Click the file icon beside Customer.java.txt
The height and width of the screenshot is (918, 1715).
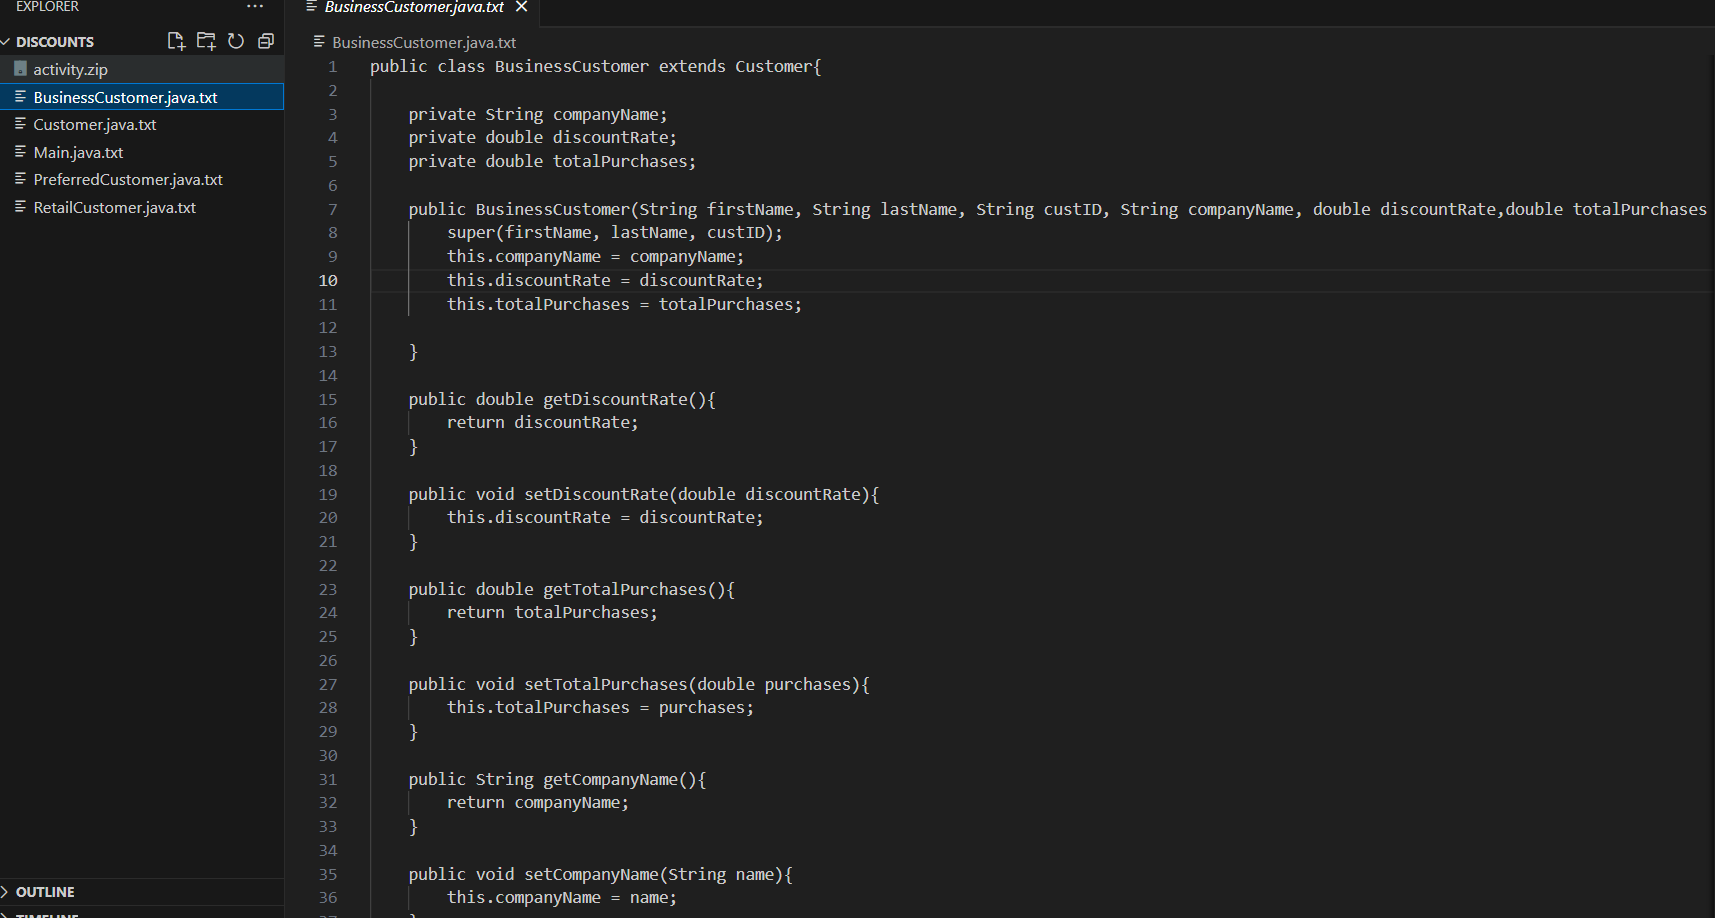(20, 124)
